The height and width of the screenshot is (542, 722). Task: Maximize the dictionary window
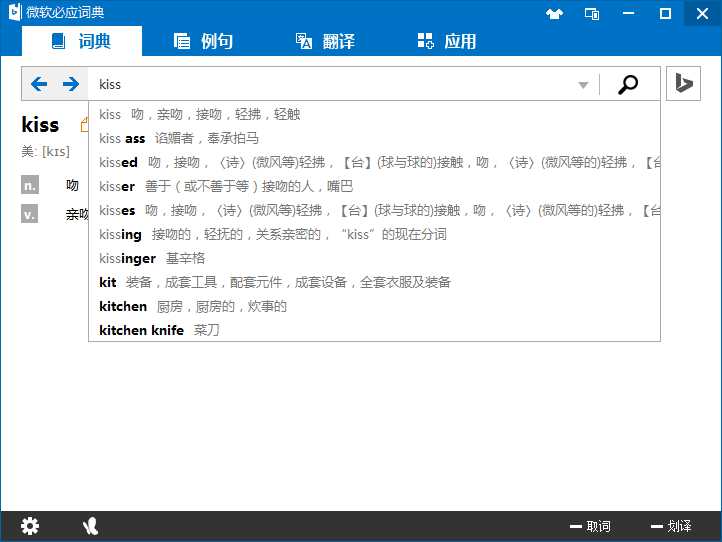coord(665,13)
